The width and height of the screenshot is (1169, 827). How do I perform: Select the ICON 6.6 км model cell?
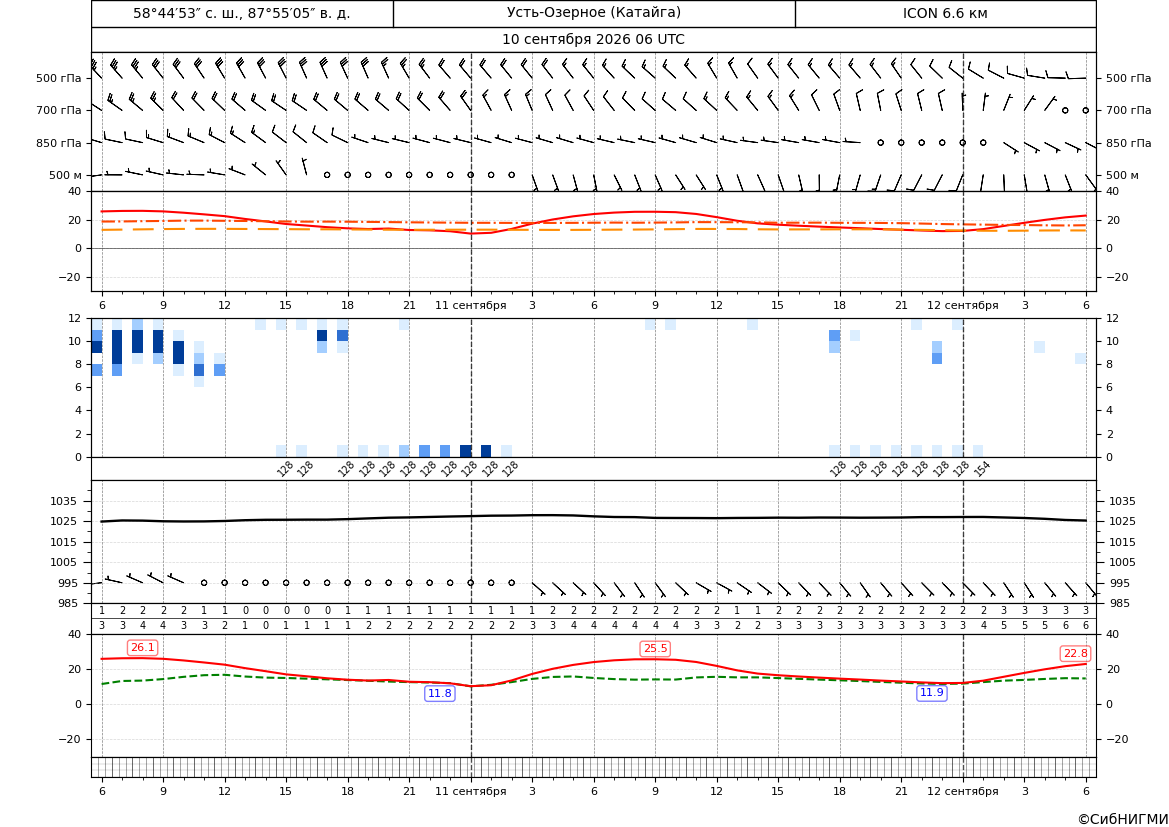coord(945,13)
